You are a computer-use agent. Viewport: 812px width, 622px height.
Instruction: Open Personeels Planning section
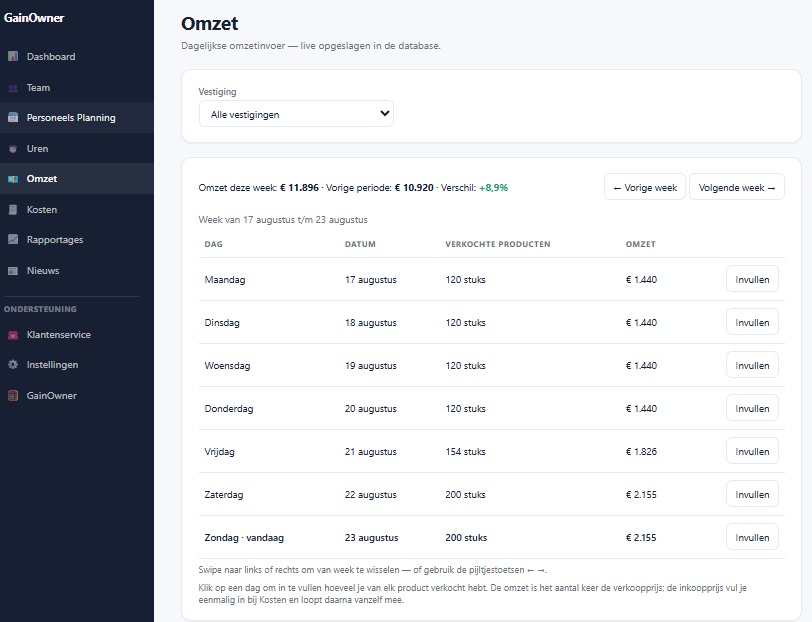[x=77, y=118]
